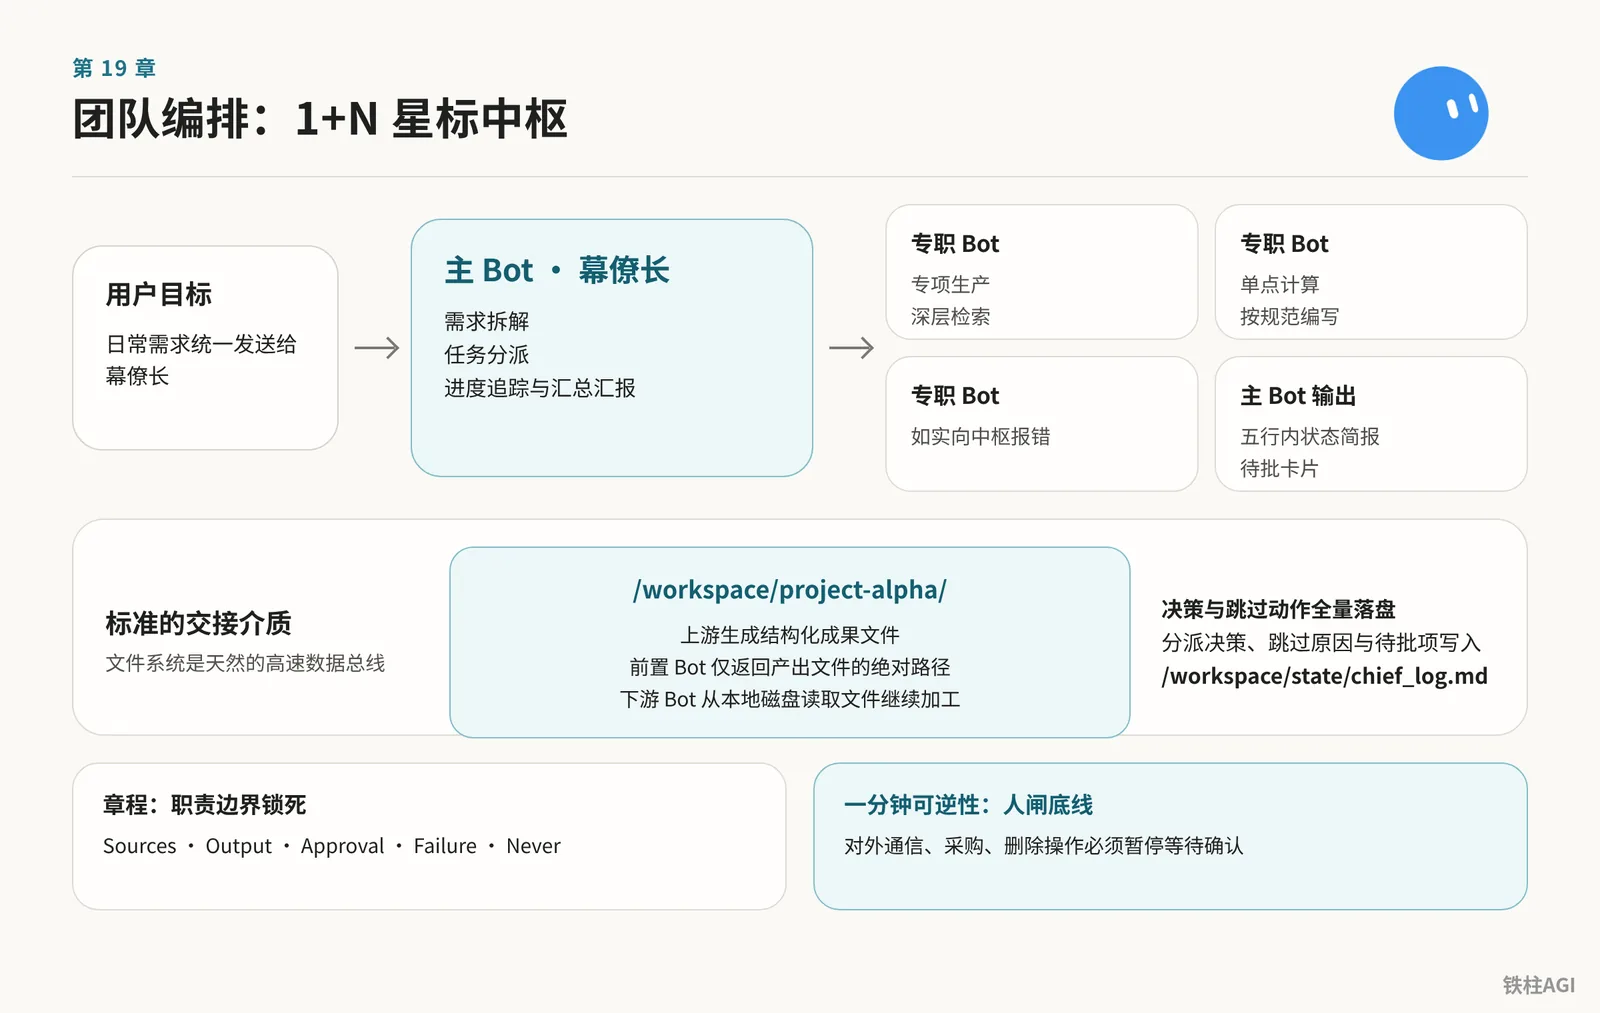Select the chapter label '第 19 章'
Screen dimensions: 1600x1013
[114, 68]
